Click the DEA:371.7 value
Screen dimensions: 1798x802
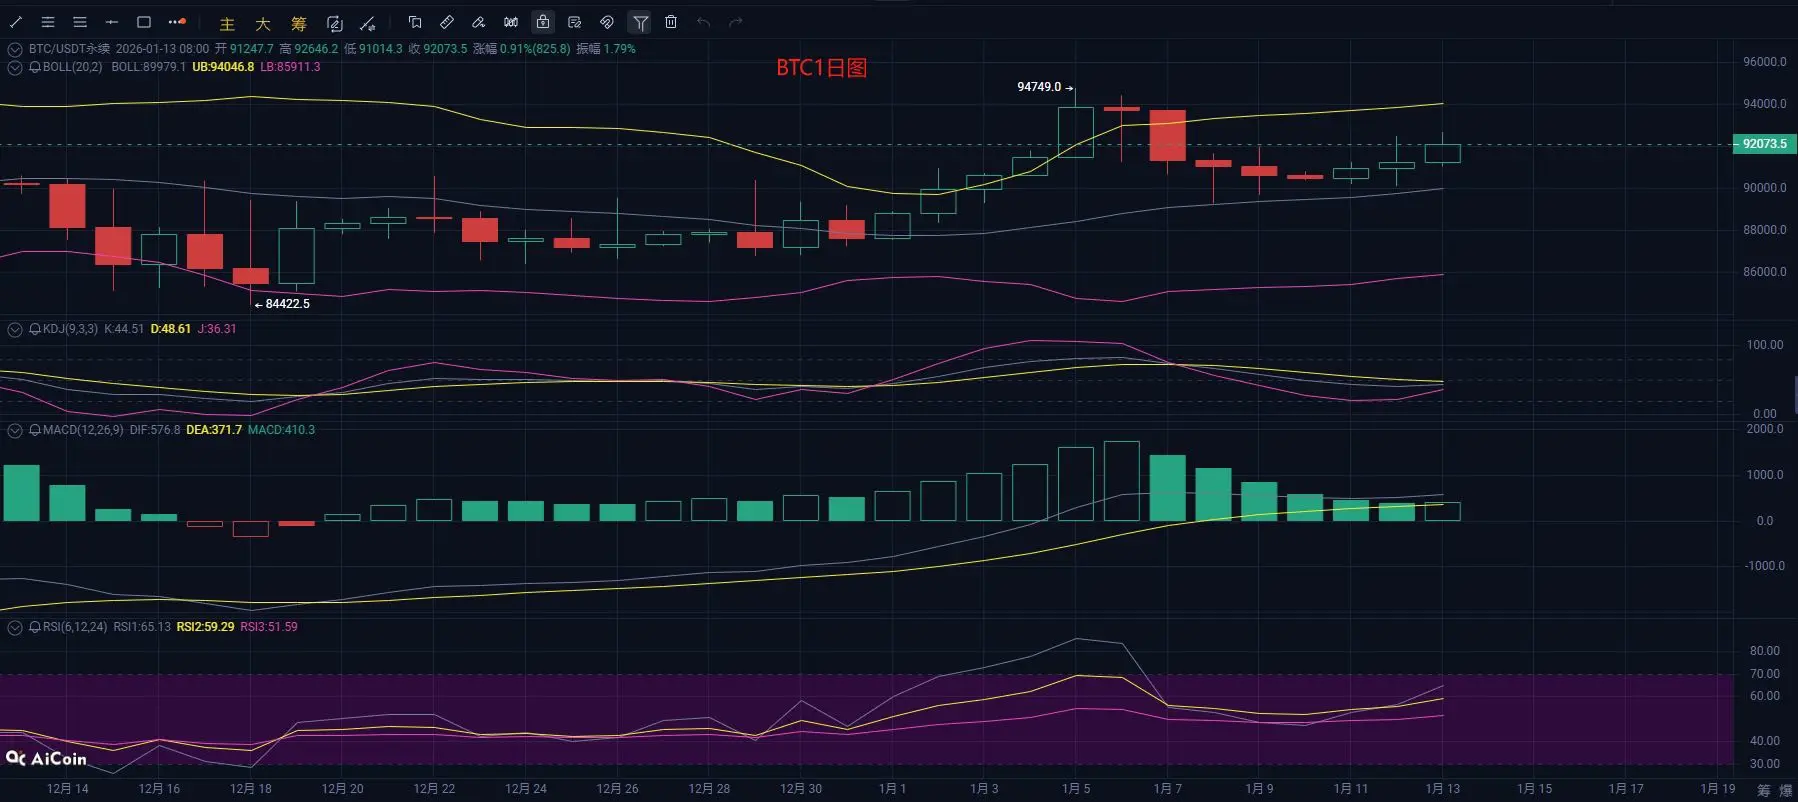(214, 430)
